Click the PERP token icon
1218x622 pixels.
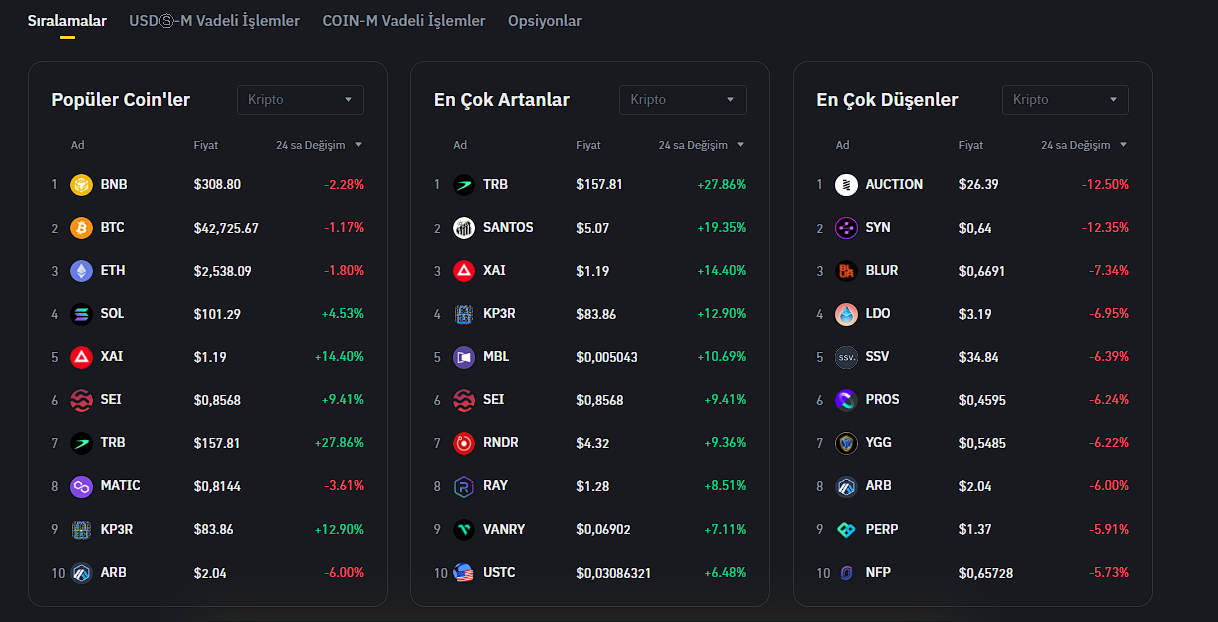pos(846,529)
